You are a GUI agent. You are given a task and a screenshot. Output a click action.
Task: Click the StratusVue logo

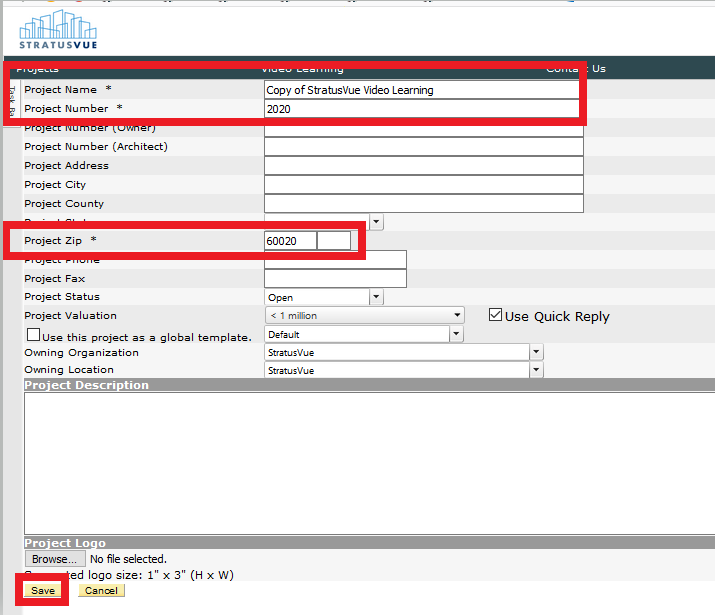[58, 30]
